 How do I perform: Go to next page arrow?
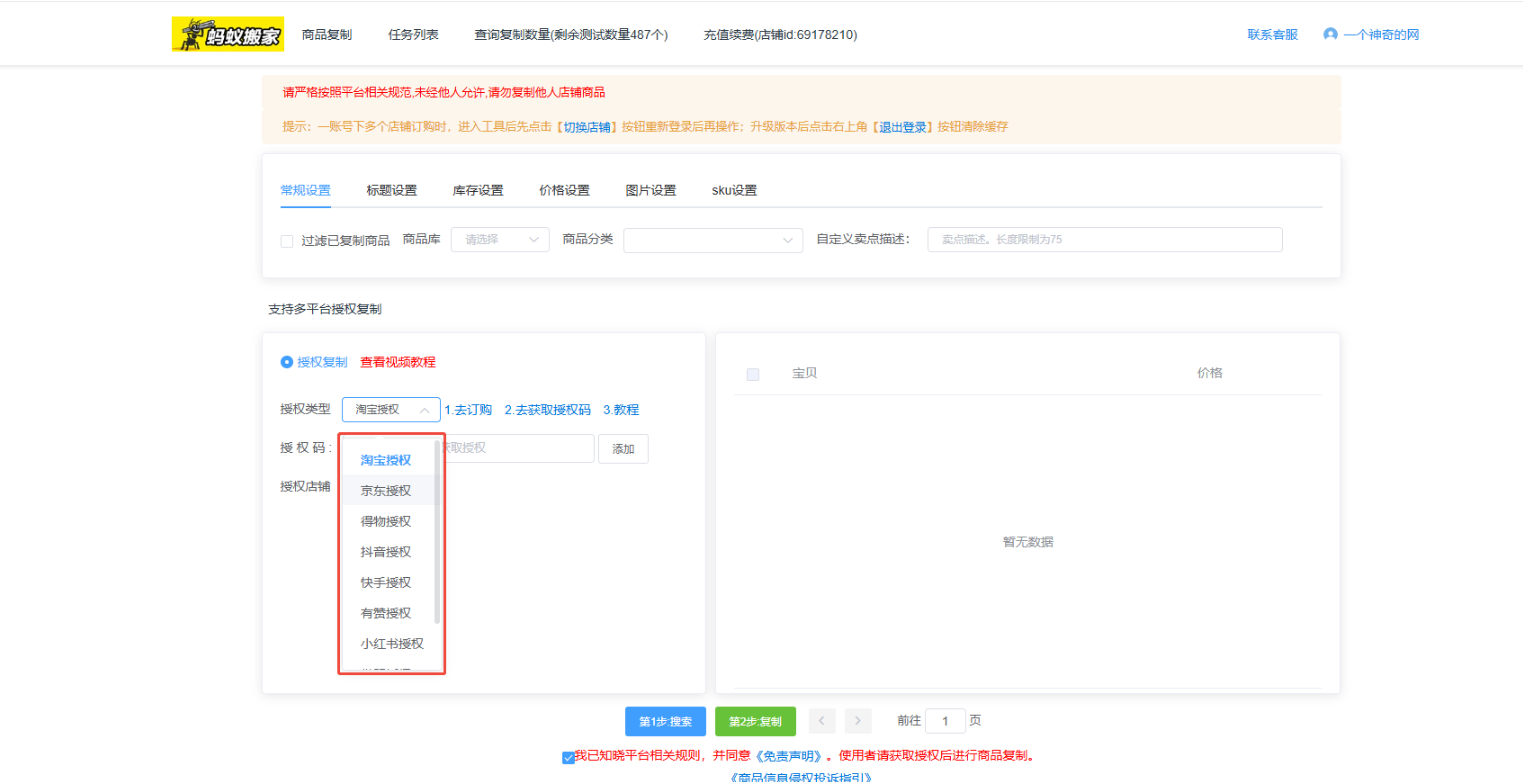[x=858, y=721]
